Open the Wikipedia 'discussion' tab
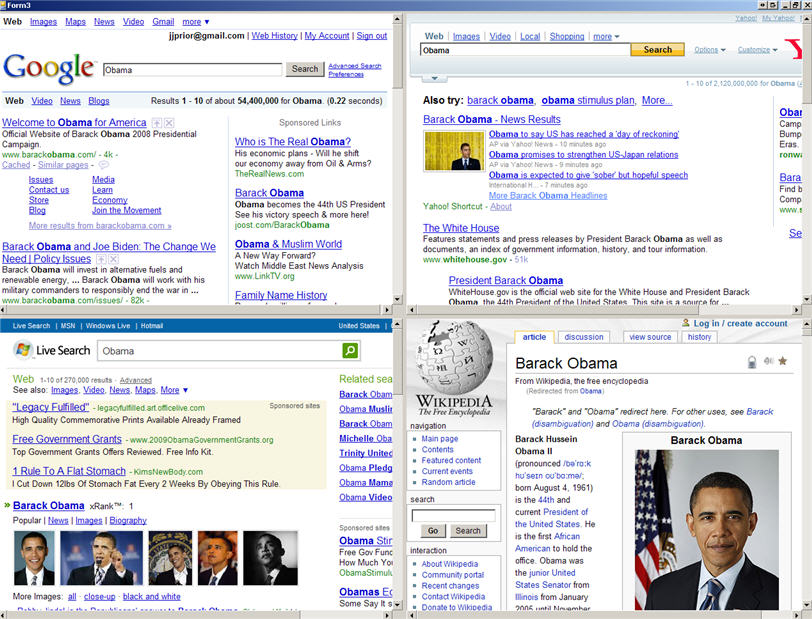 pos(584,337)
